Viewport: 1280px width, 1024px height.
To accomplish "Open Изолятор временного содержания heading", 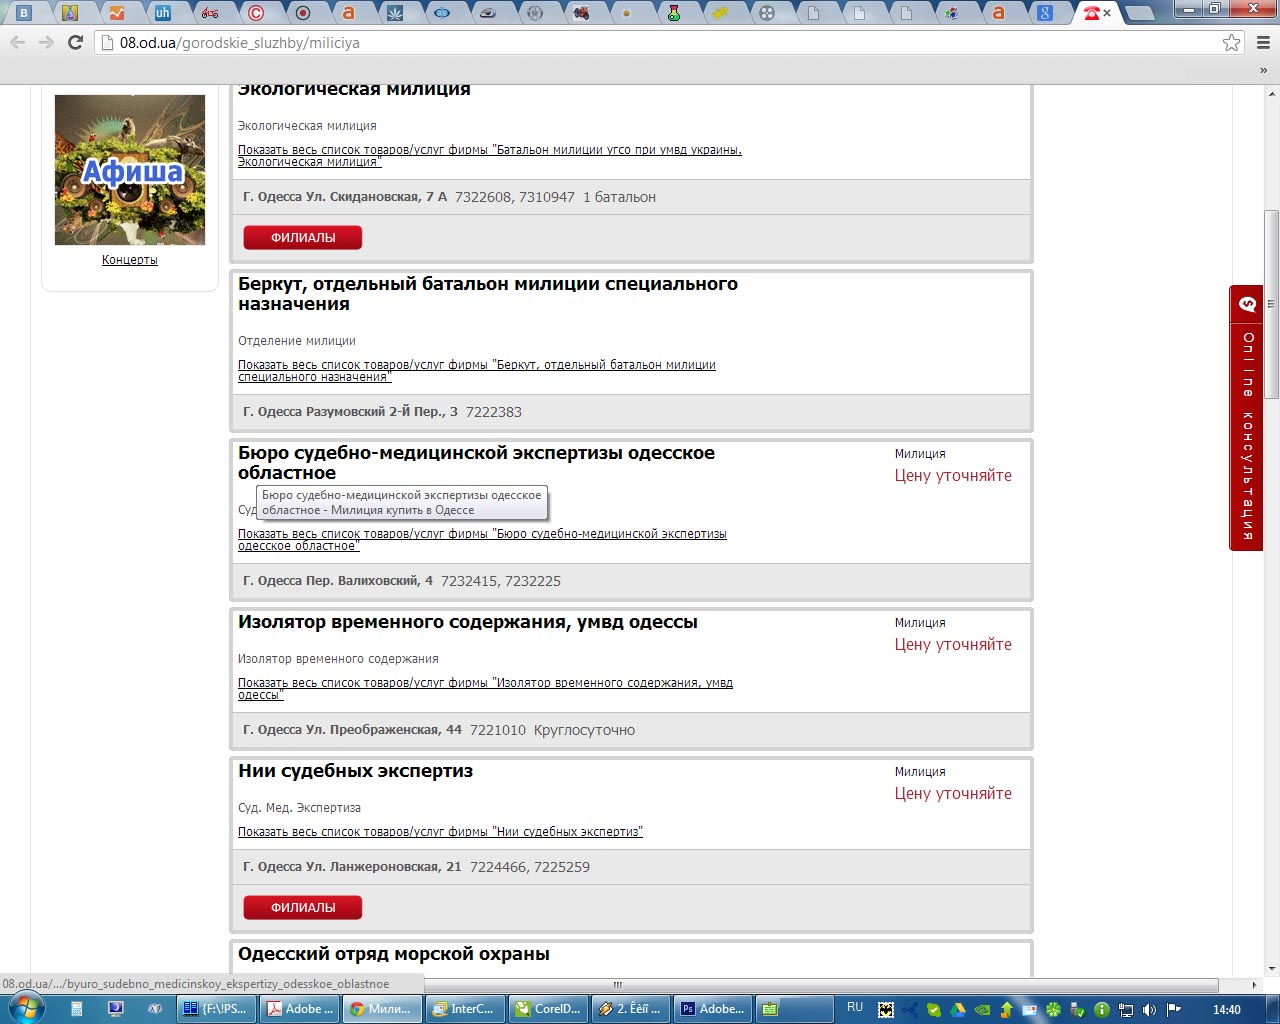I will (x=468, y=622).
